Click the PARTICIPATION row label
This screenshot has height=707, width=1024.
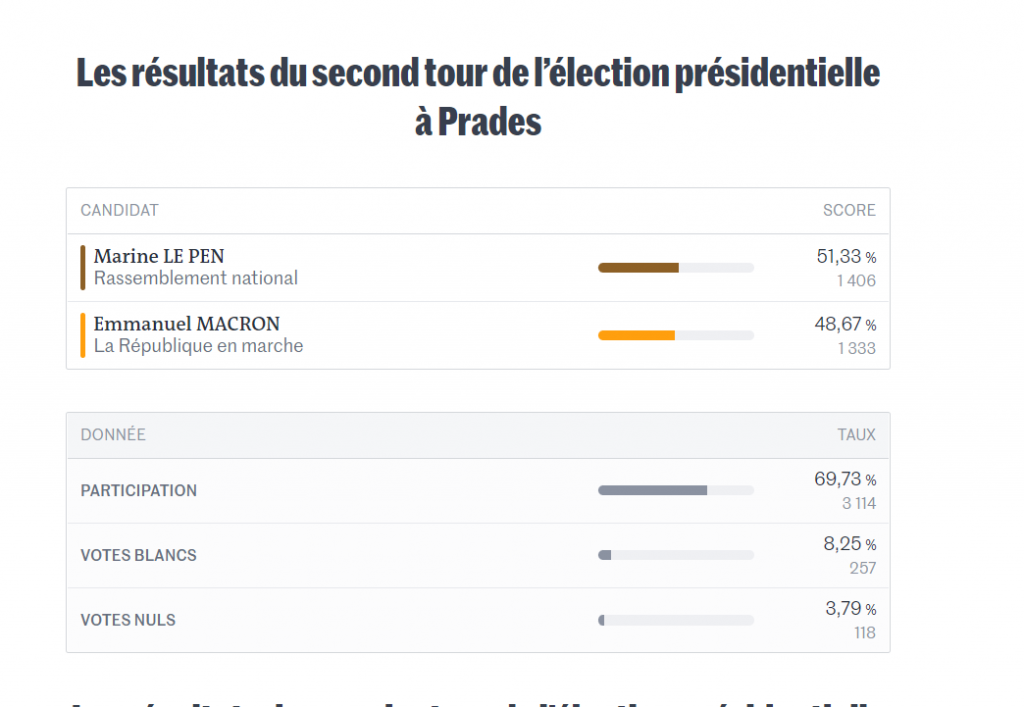click(x=139, y=491)
